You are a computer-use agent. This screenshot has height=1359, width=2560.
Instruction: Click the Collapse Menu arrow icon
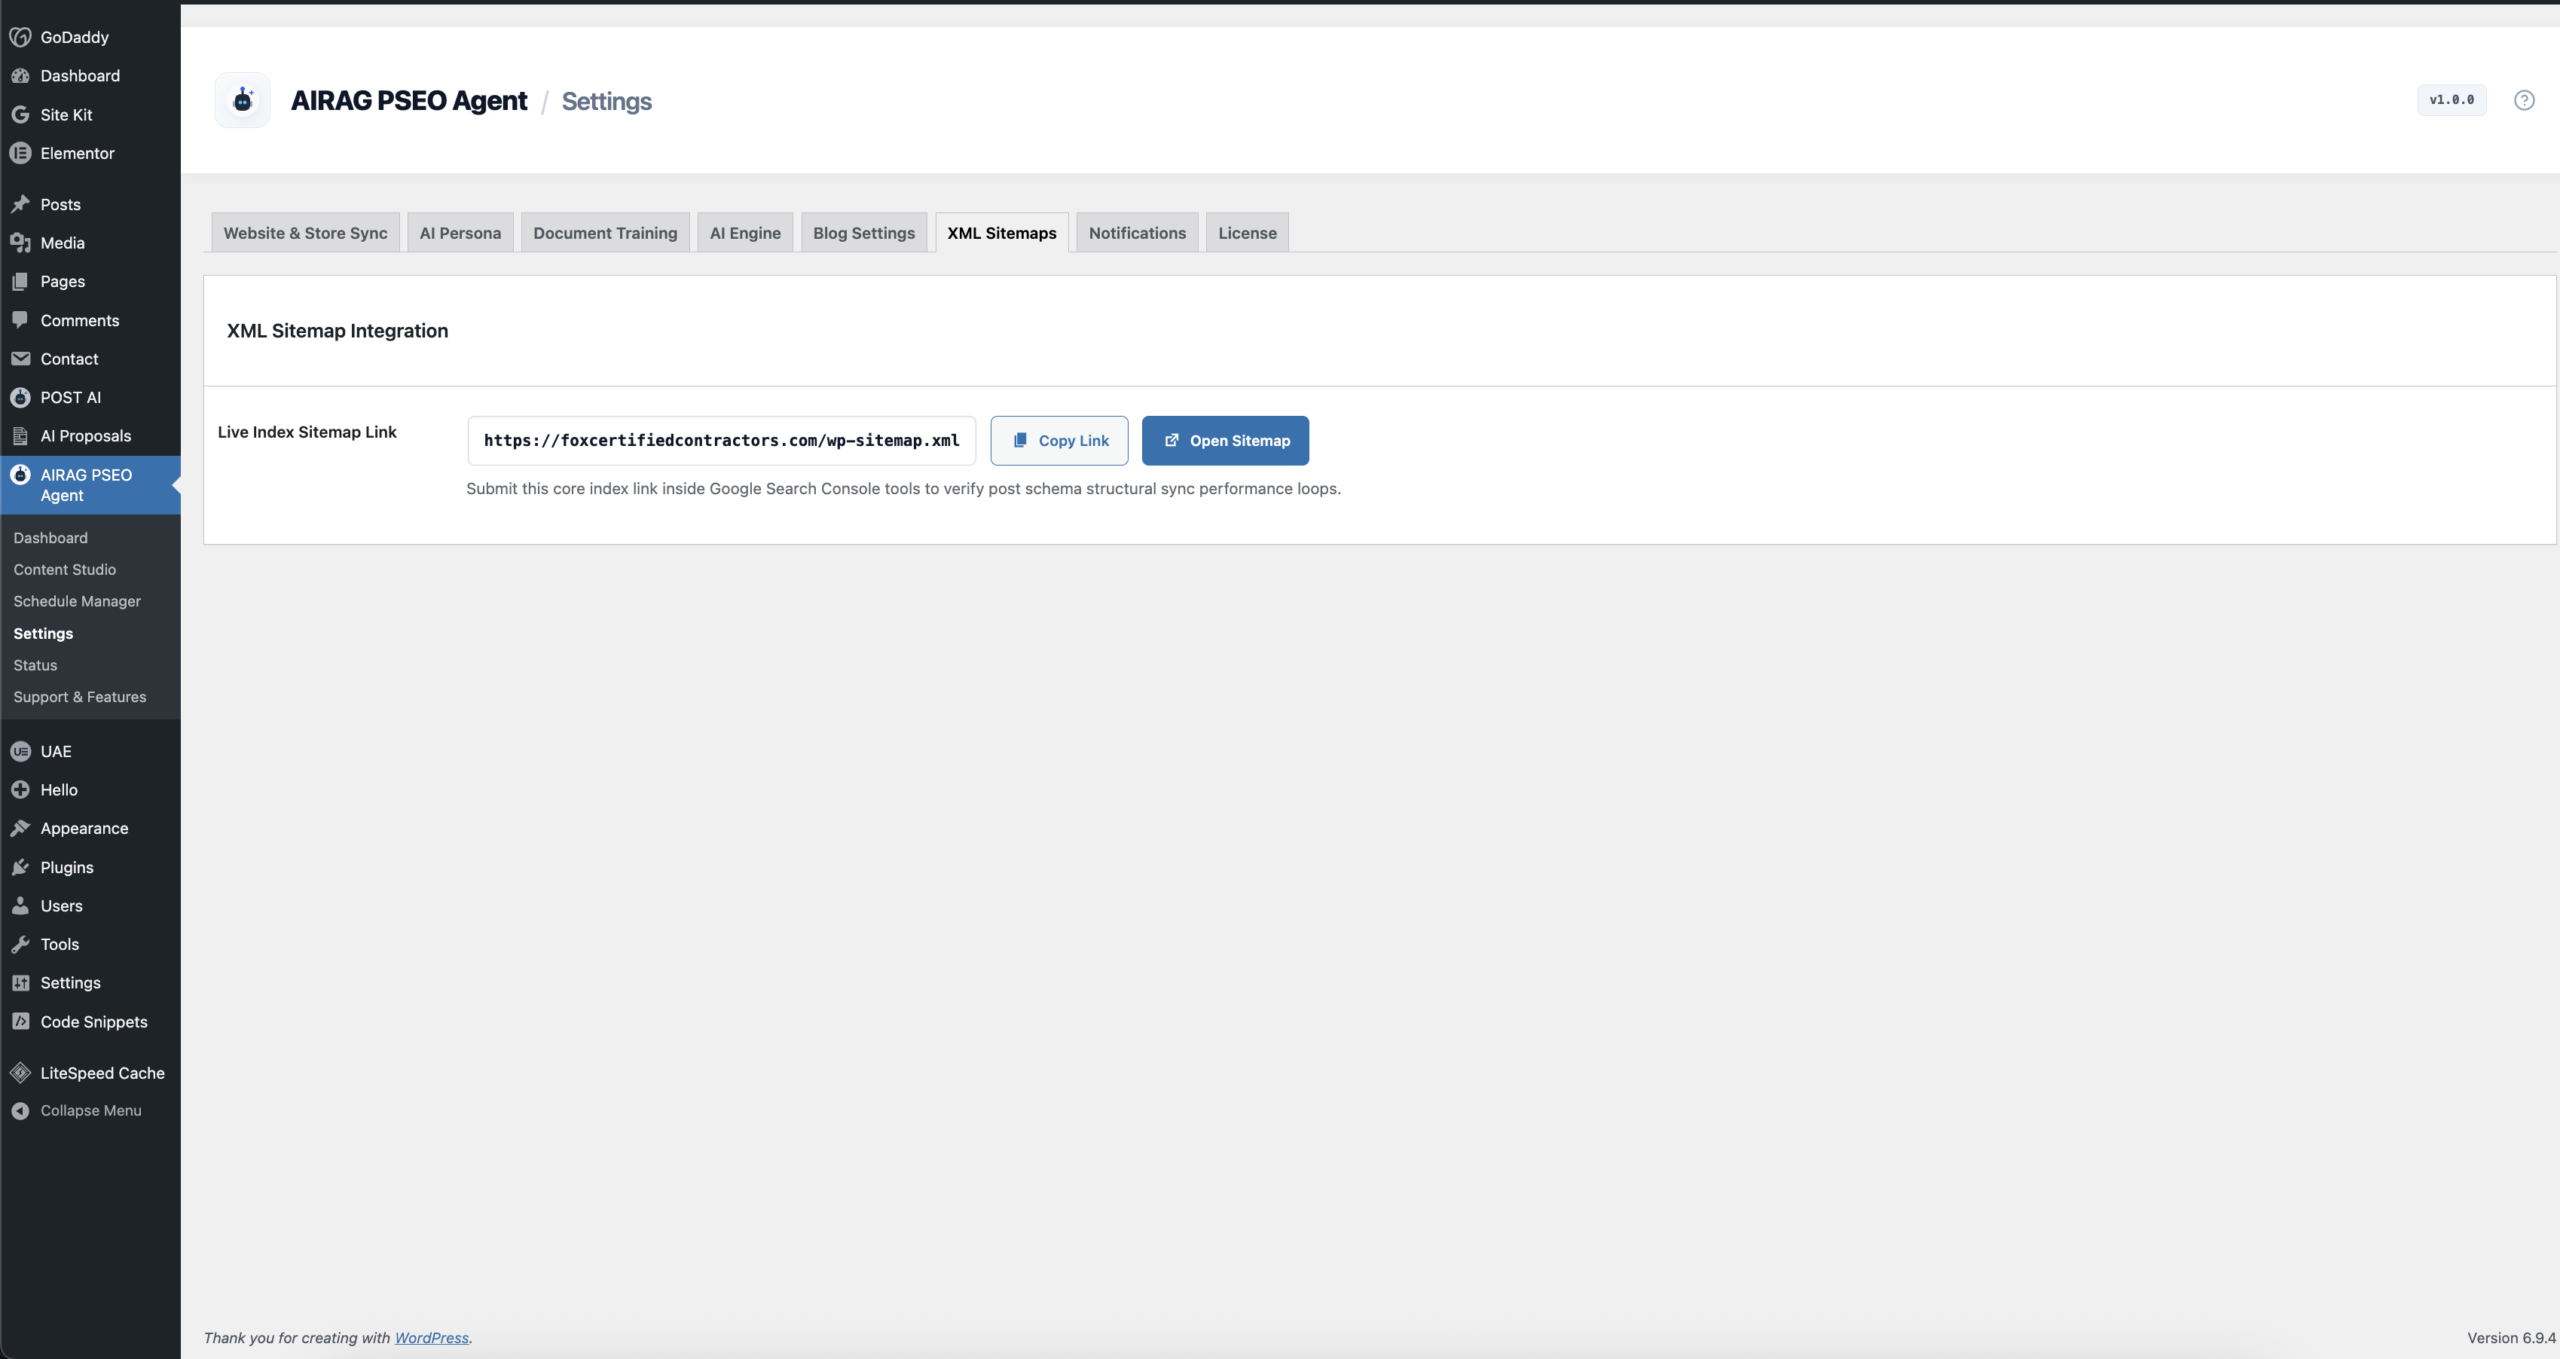(20, 1111)
